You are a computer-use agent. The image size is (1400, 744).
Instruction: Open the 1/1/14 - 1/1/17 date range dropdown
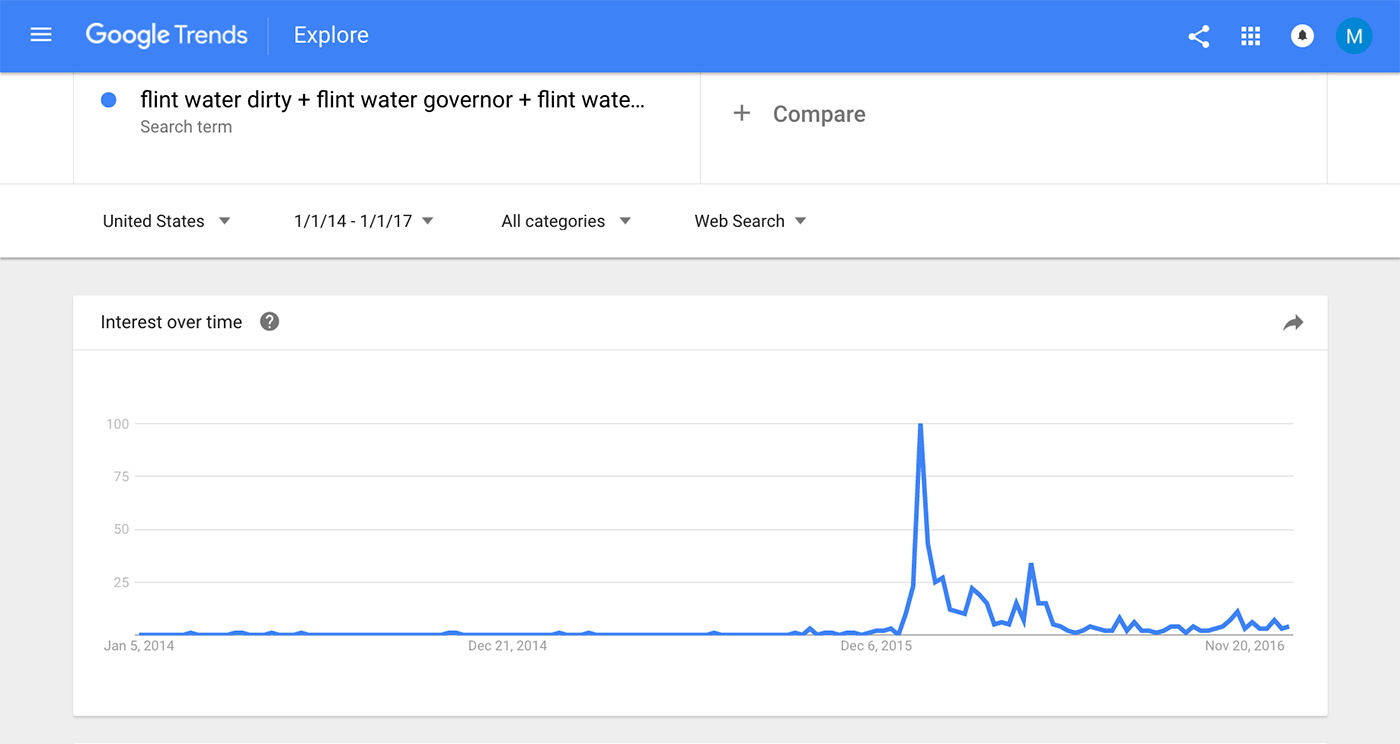coord(364,221)
